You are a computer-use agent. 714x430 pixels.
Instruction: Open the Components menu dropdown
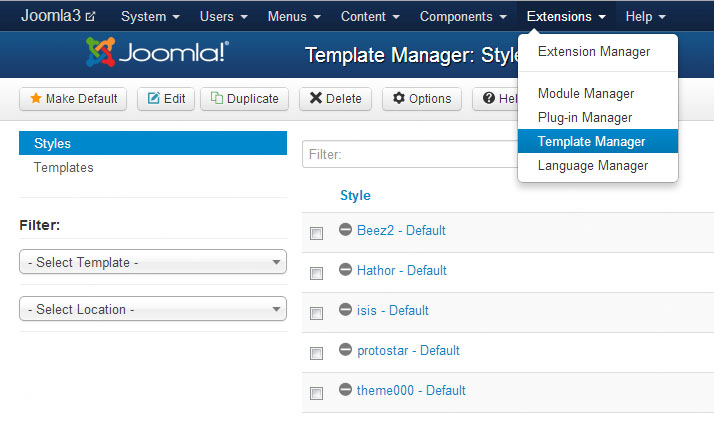coord(463,17)
